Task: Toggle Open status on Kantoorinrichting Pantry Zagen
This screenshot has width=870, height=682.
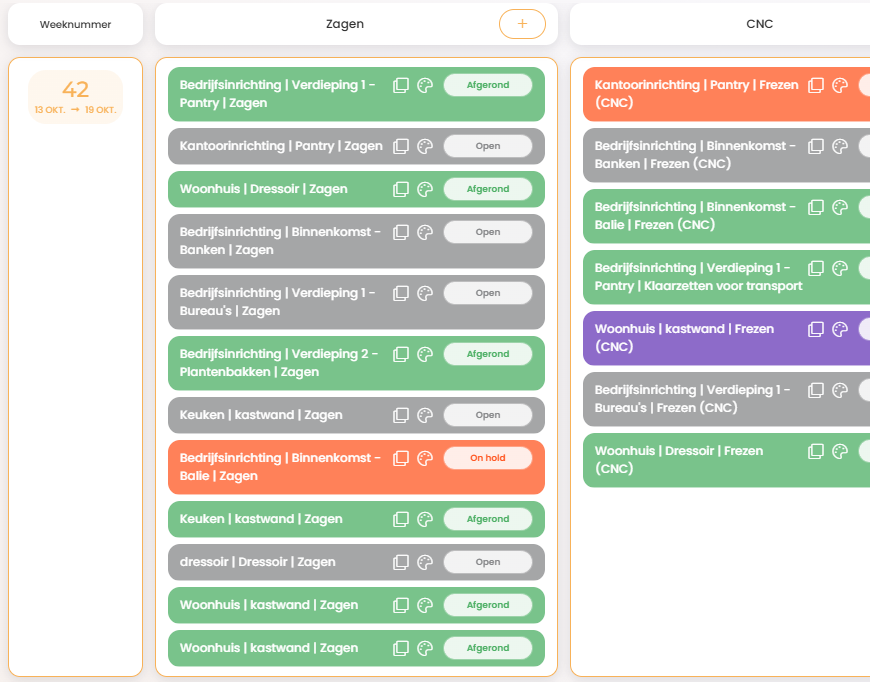Action: pos(487,146)
